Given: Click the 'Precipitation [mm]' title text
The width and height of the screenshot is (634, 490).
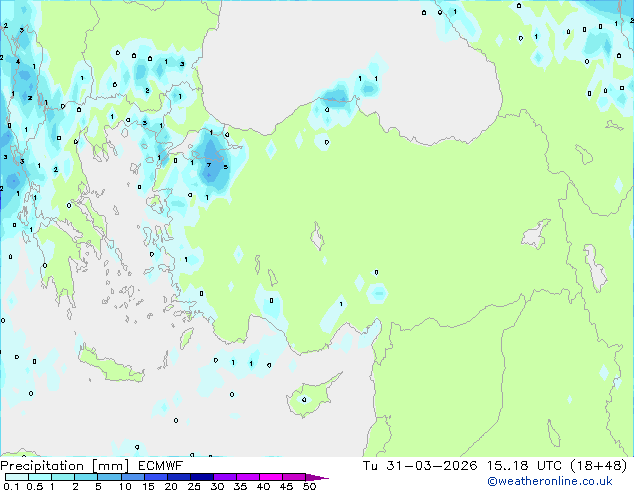Looking at the screenshot, I should point(65,466).
